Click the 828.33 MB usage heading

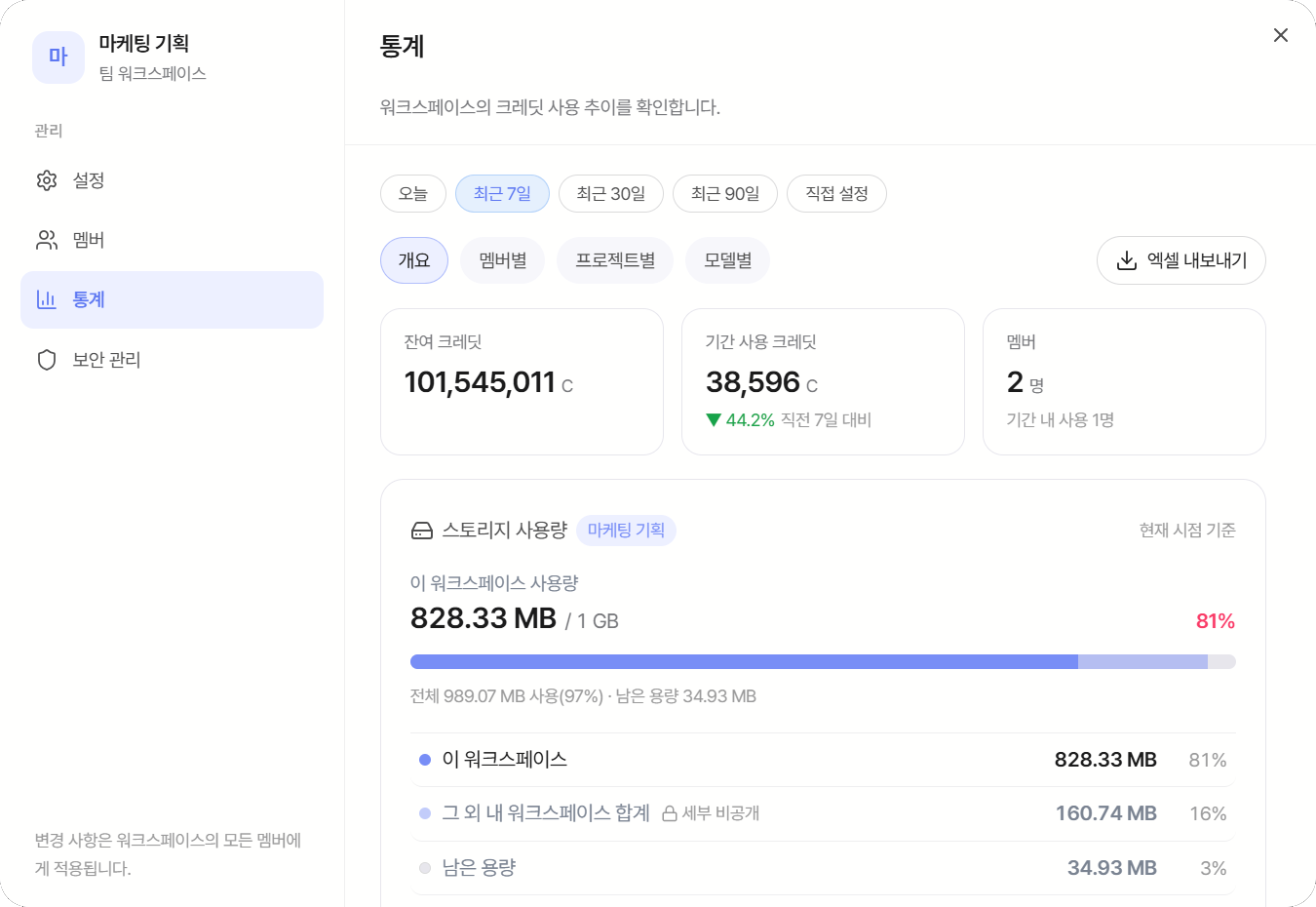click(483, 619)
